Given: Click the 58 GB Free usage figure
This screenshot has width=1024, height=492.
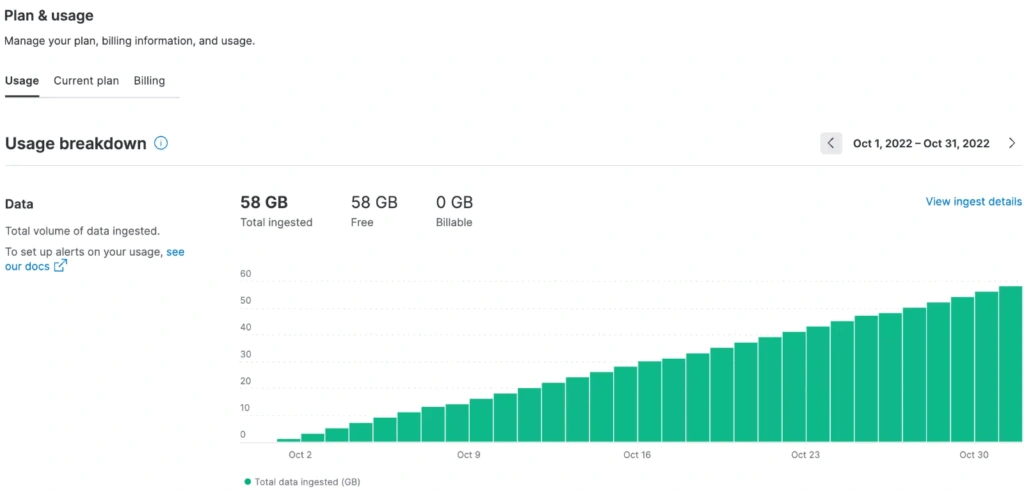Looking at the screenshot, I should point(374,202).
